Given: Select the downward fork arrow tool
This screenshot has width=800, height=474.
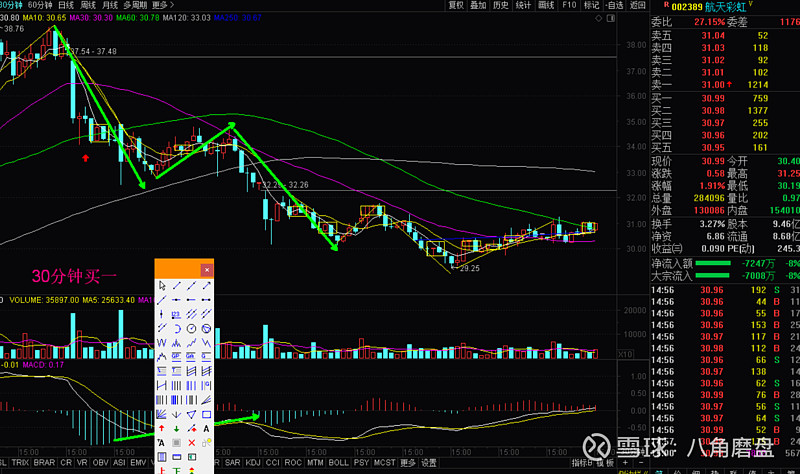Looking at the screenshot, I should (177, 414).
